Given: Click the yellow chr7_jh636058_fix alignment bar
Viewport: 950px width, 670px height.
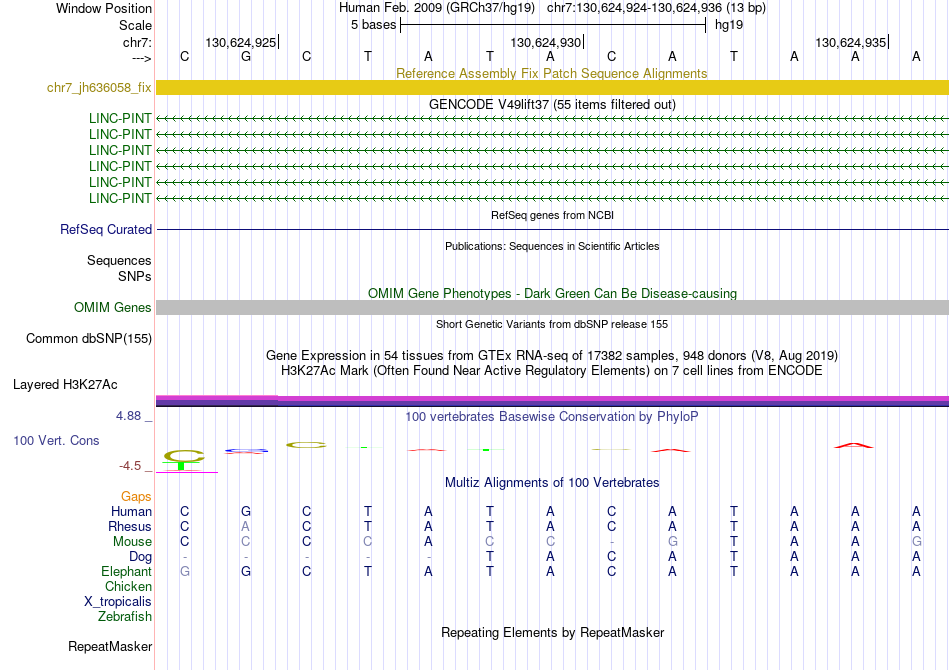Looking at the screenshot, I should [x=552, y=87].
